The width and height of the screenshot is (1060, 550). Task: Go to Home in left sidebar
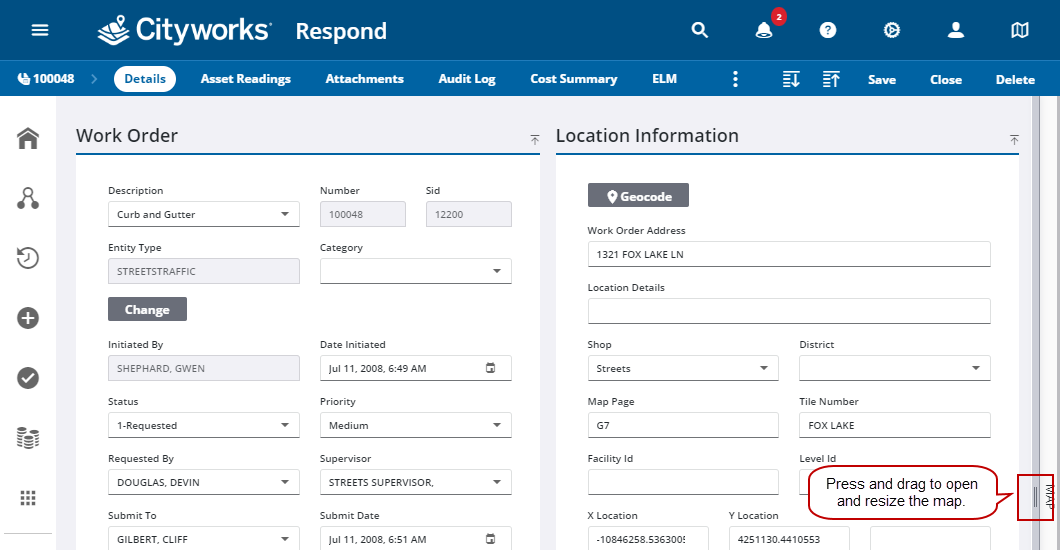click(x=28, y=139)
